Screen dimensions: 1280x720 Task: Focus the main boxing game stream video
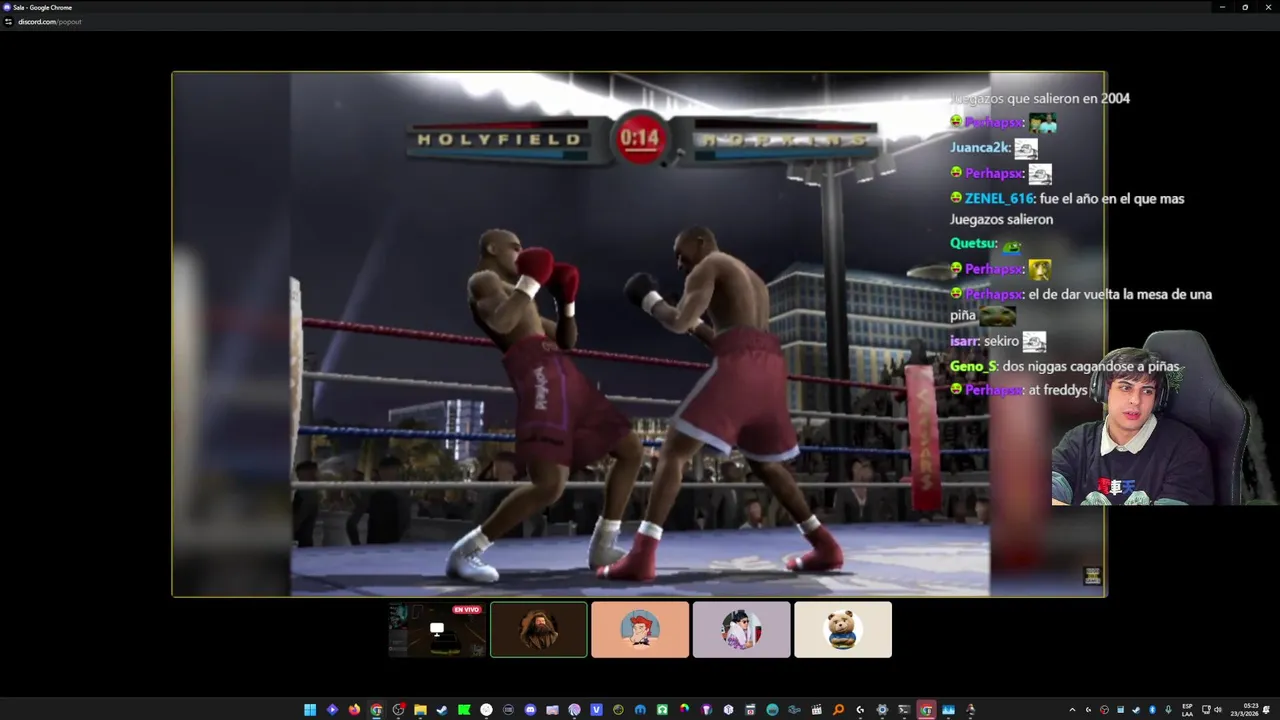point(639,334)
